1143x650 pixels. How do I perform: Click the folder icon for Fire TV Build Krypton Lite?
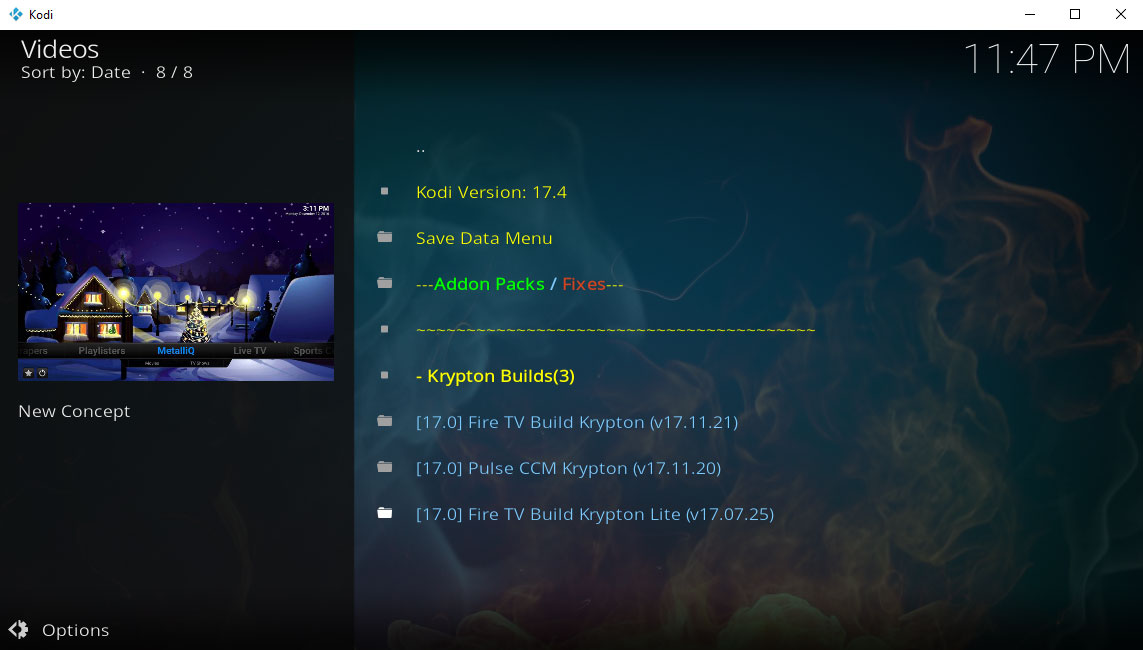[x=385, y=513]
